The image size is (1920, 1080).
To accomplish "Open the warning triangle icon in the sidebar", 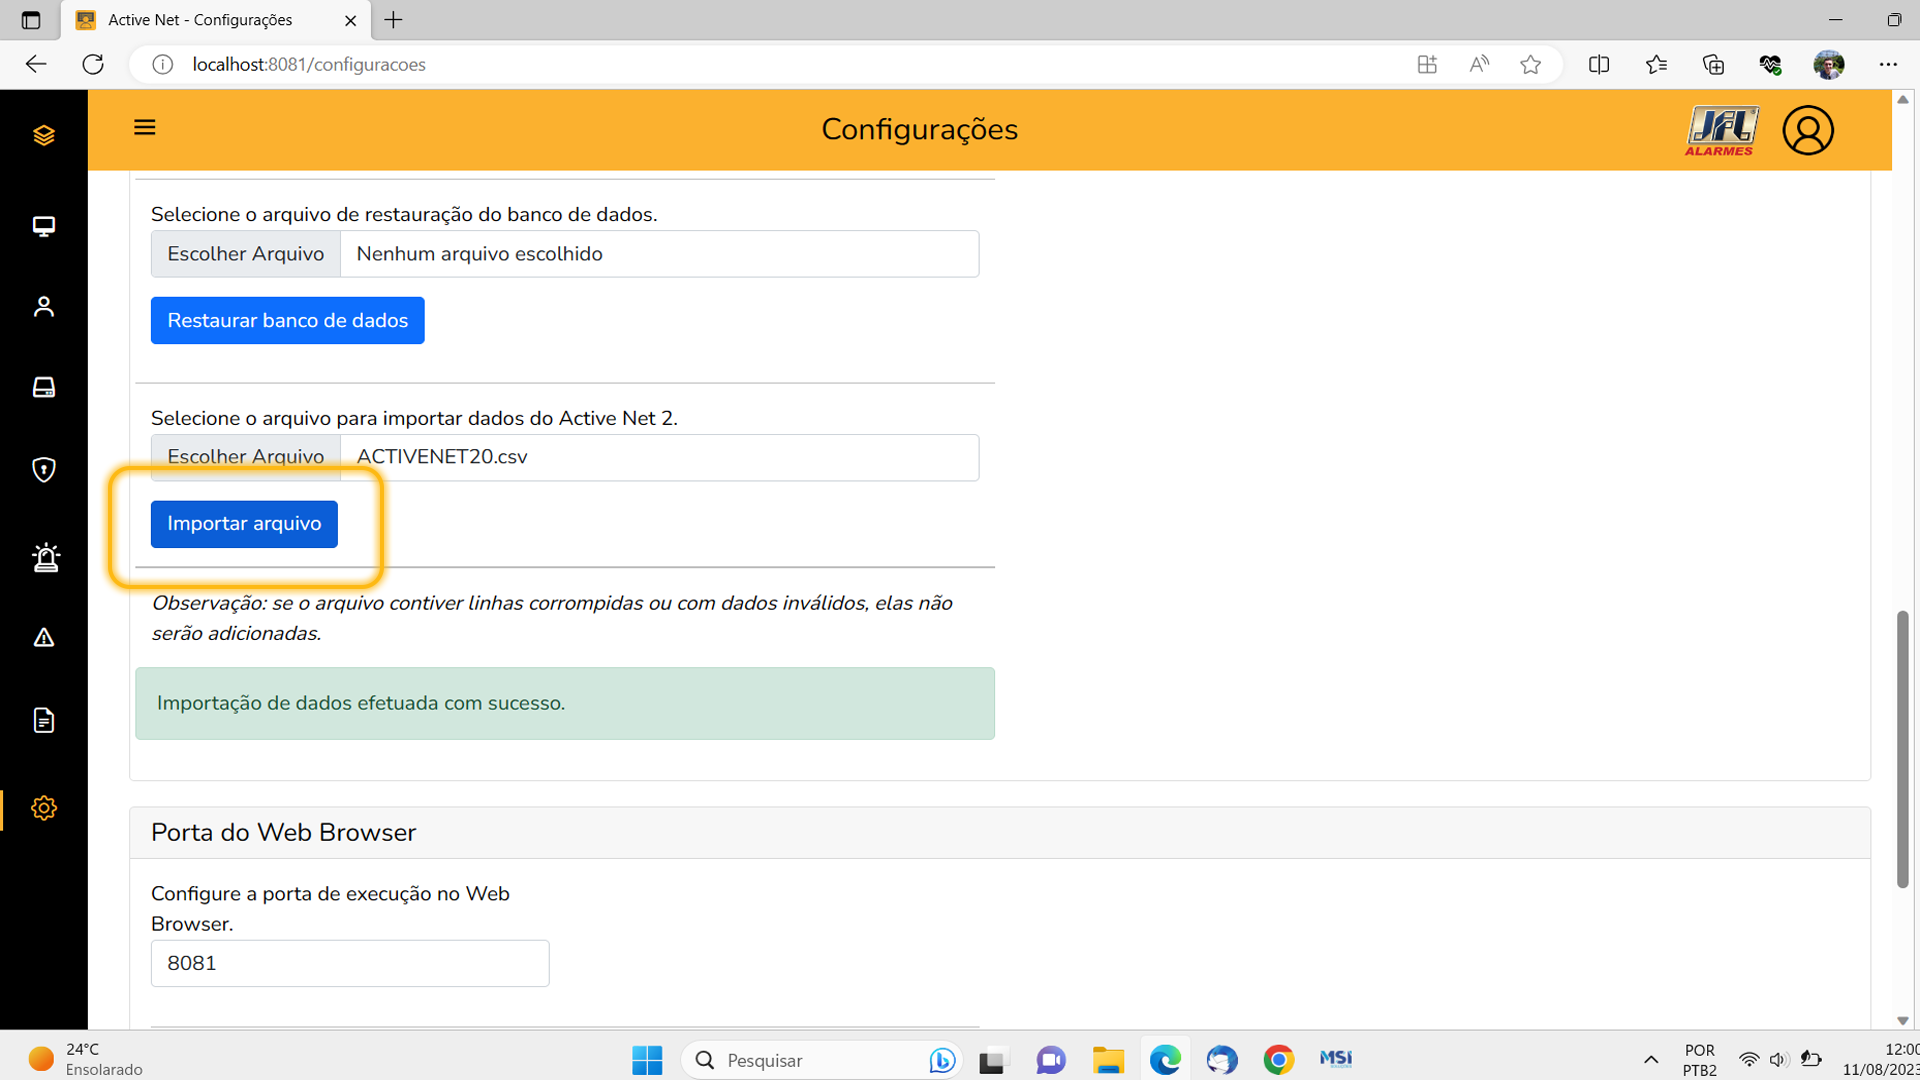I will pos(44,637).
